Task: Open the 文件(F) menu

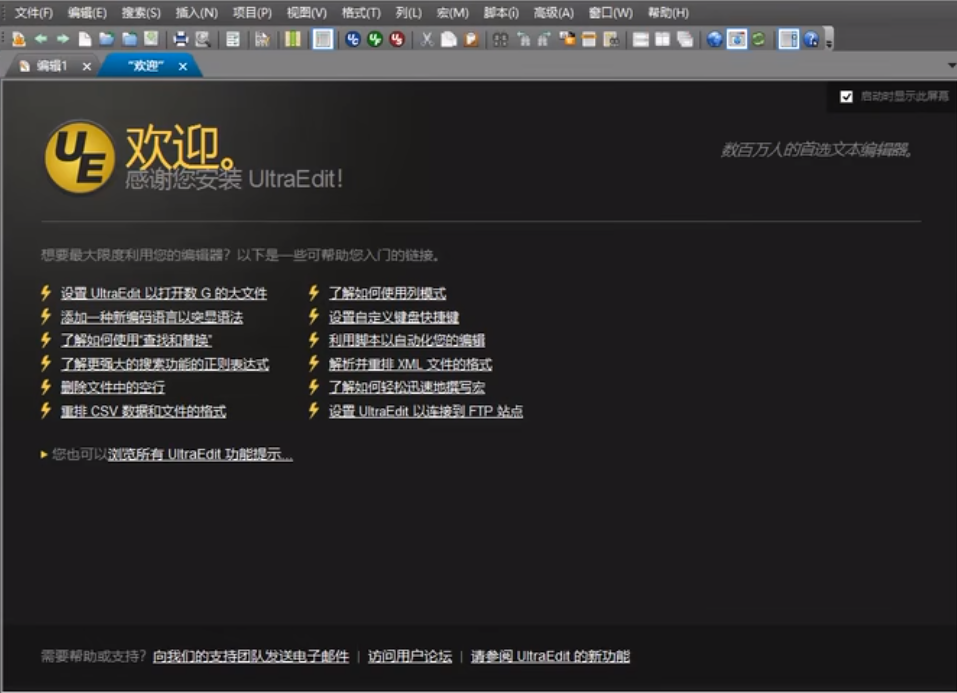Action: pos(34,12)
